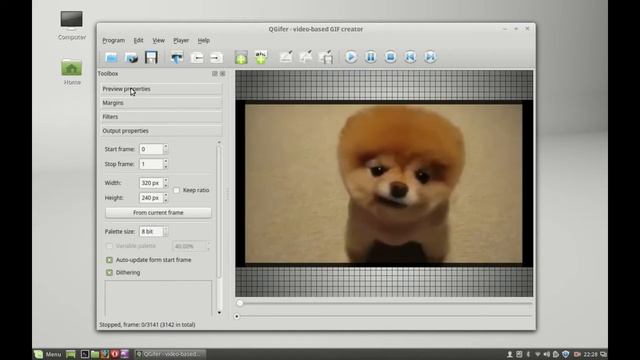
Task: Click the Toolbox vertical scrollbar
Action: click(219, 212)
